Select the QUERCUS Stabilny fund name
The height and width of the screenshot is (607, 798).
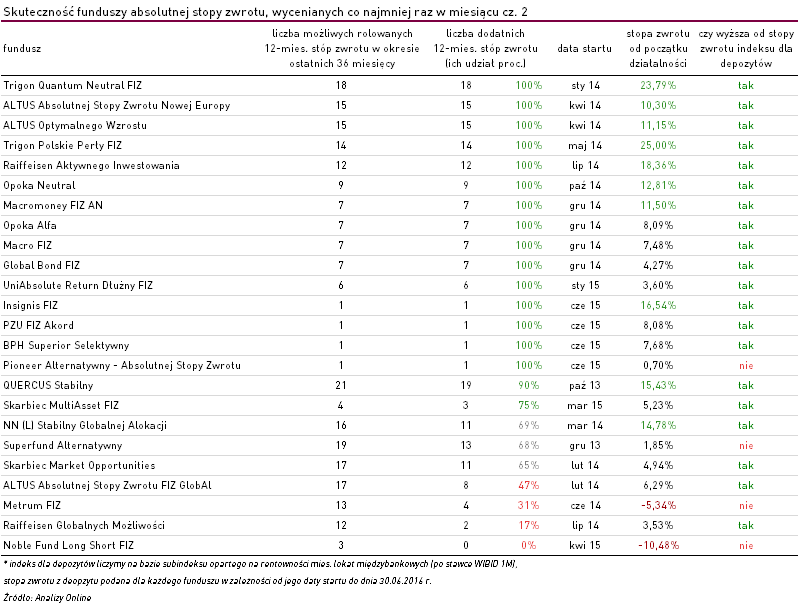pos(48,385)
